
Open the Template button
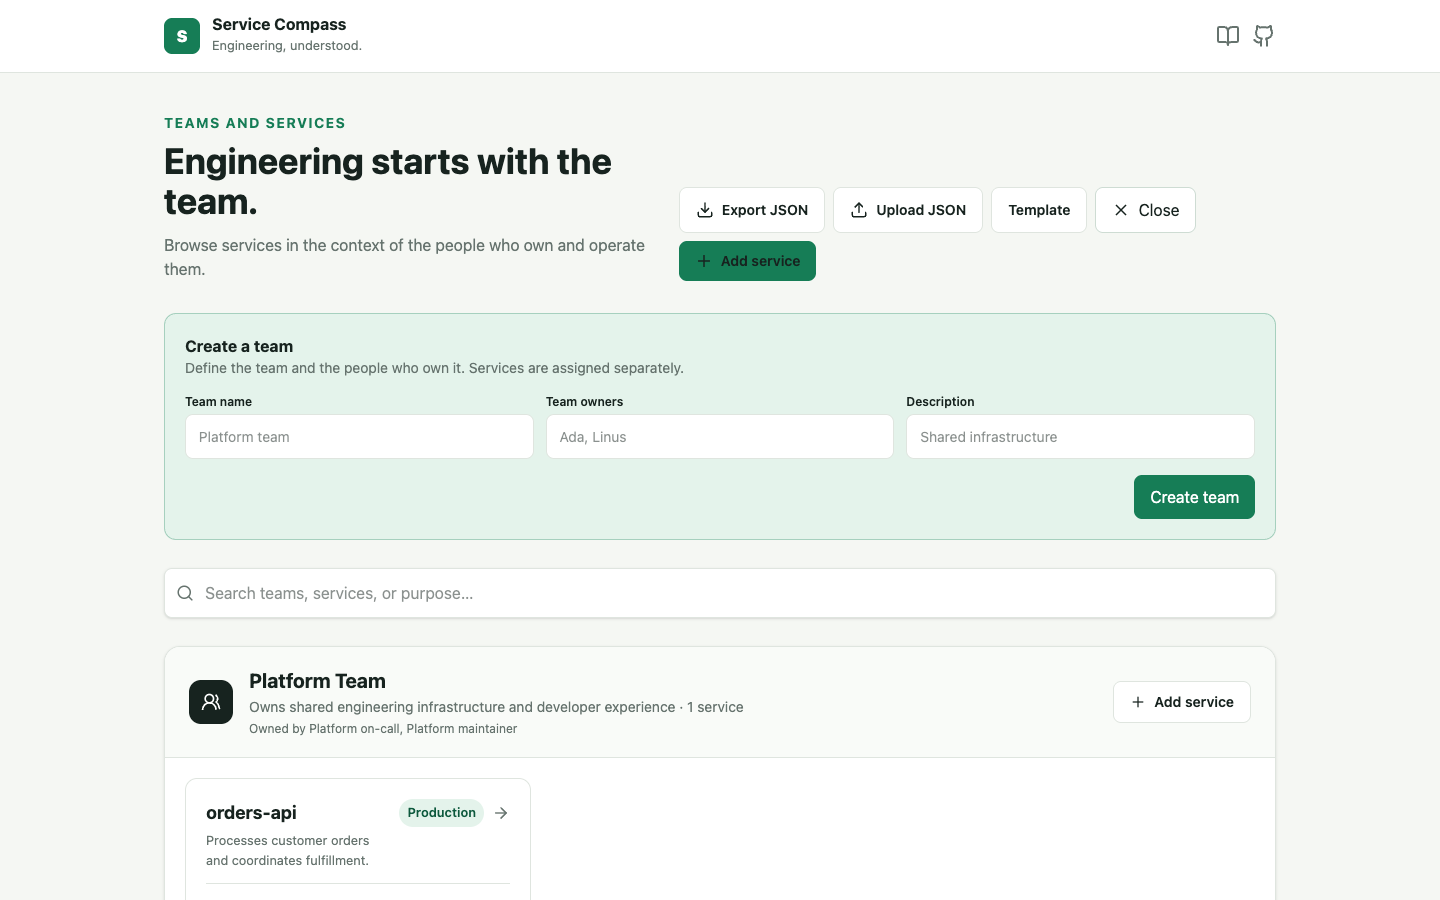point(1039,210)
